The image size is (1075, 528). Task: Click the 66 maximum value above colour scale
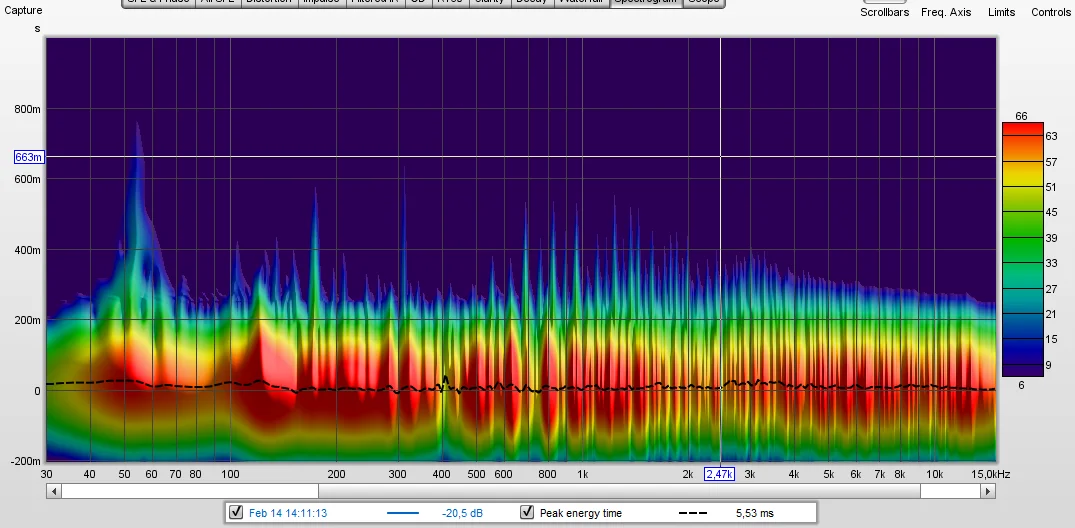[x=1022, y=116]
